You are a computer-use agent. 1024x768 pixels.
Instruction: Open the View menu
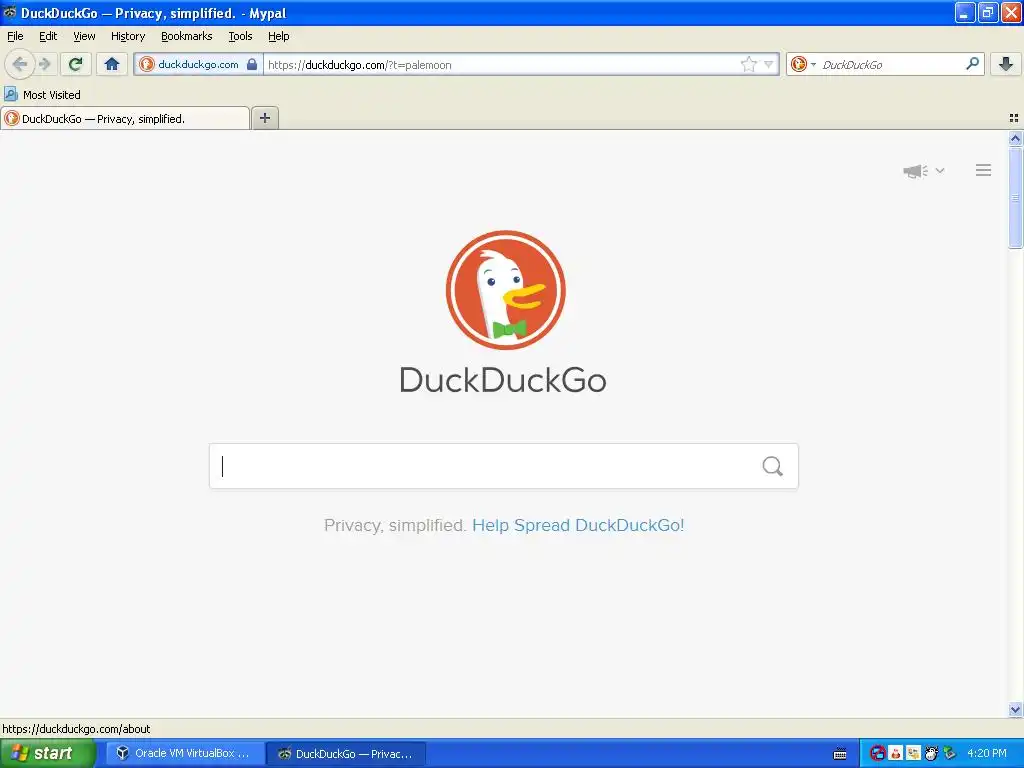click(84, 36)
